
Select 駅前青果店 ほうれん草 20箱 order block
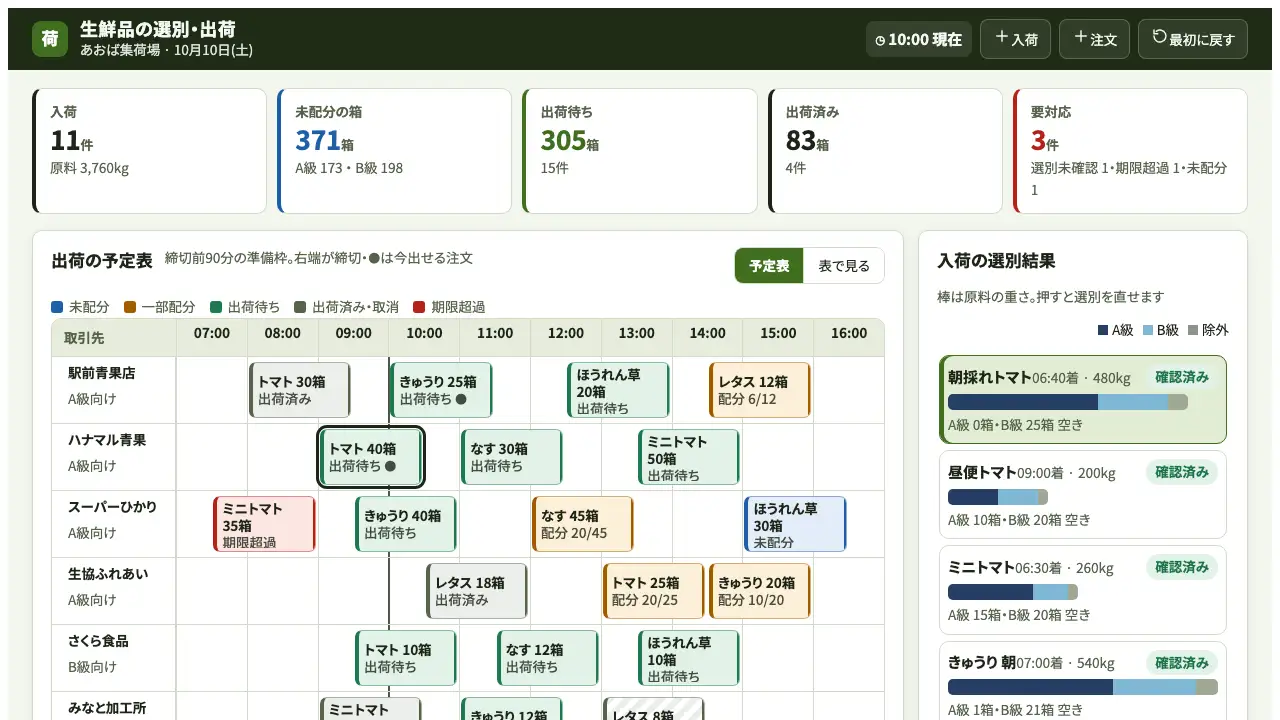[x=618, y=390]
